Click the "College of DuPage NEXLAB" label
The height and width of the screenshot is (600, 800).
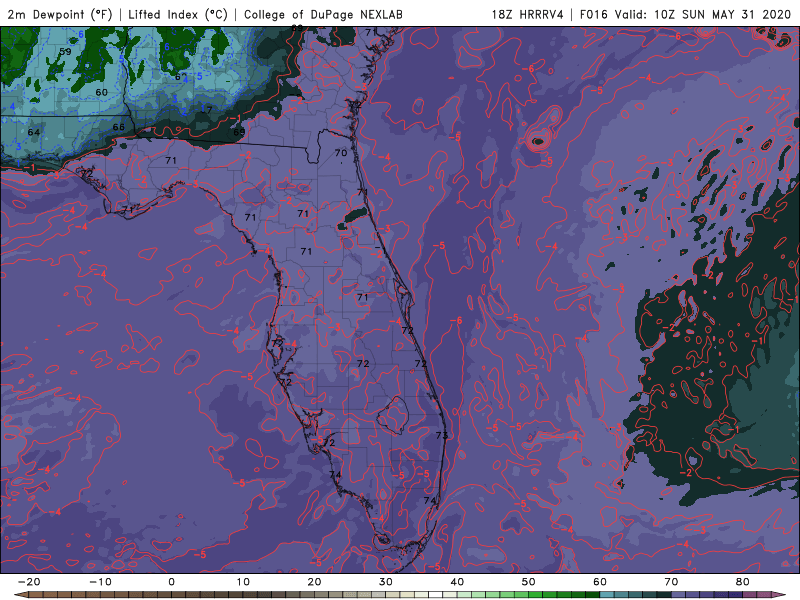coord(323,14)
